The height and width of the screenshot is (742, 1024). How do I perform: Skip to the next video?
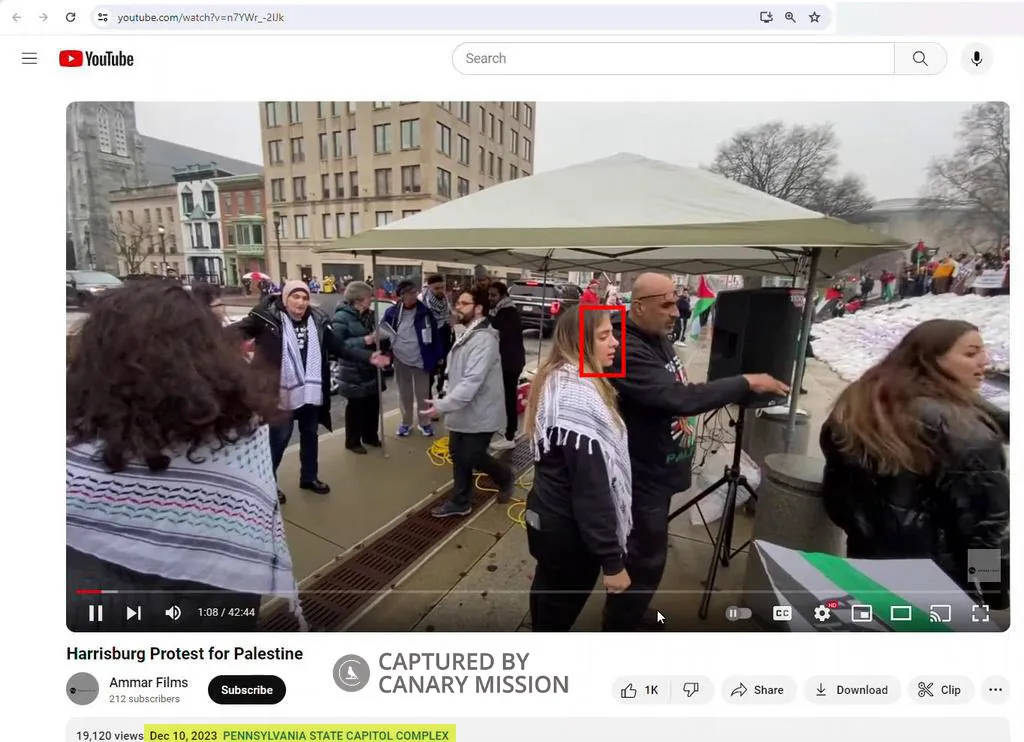134,613
